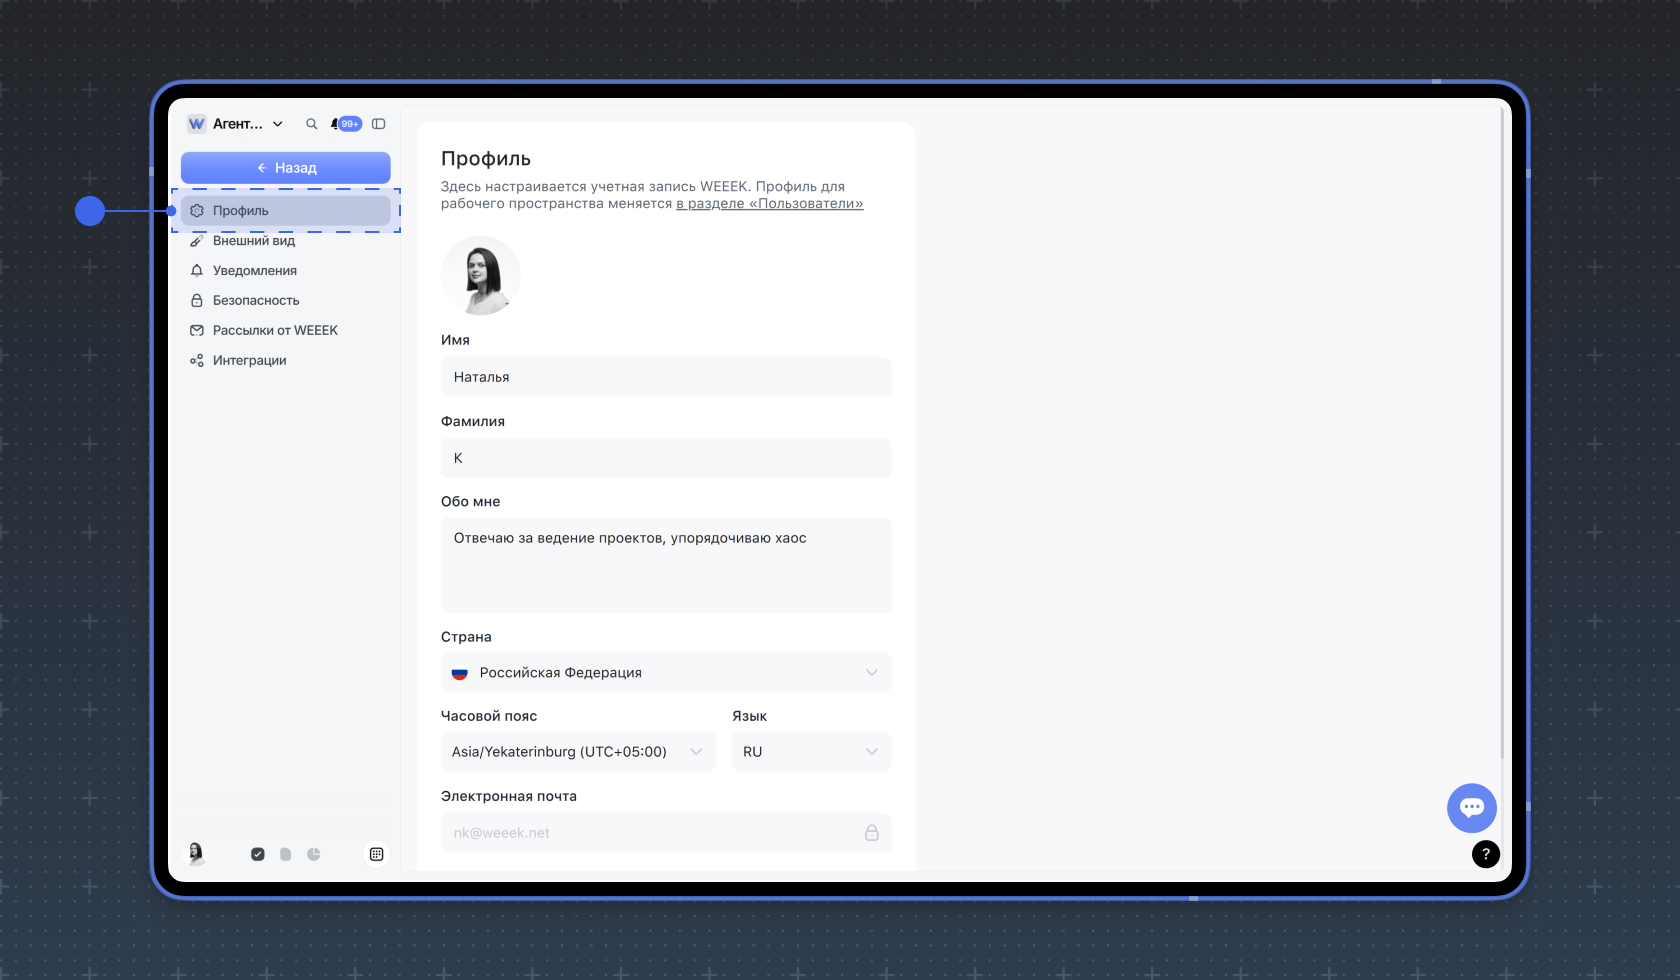This screenshot has width=1680, height=980.
Task: Follow the «Пользователи» section link
Action: pyautogui.click(x=769, y=204)
